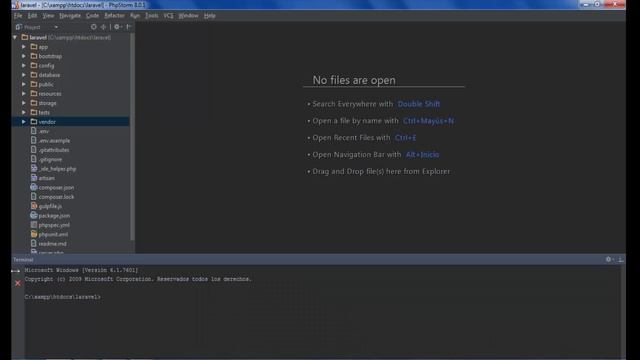Screen dimensions: 640x360
Task: Select the app folder icon
Action: point(34,47)
